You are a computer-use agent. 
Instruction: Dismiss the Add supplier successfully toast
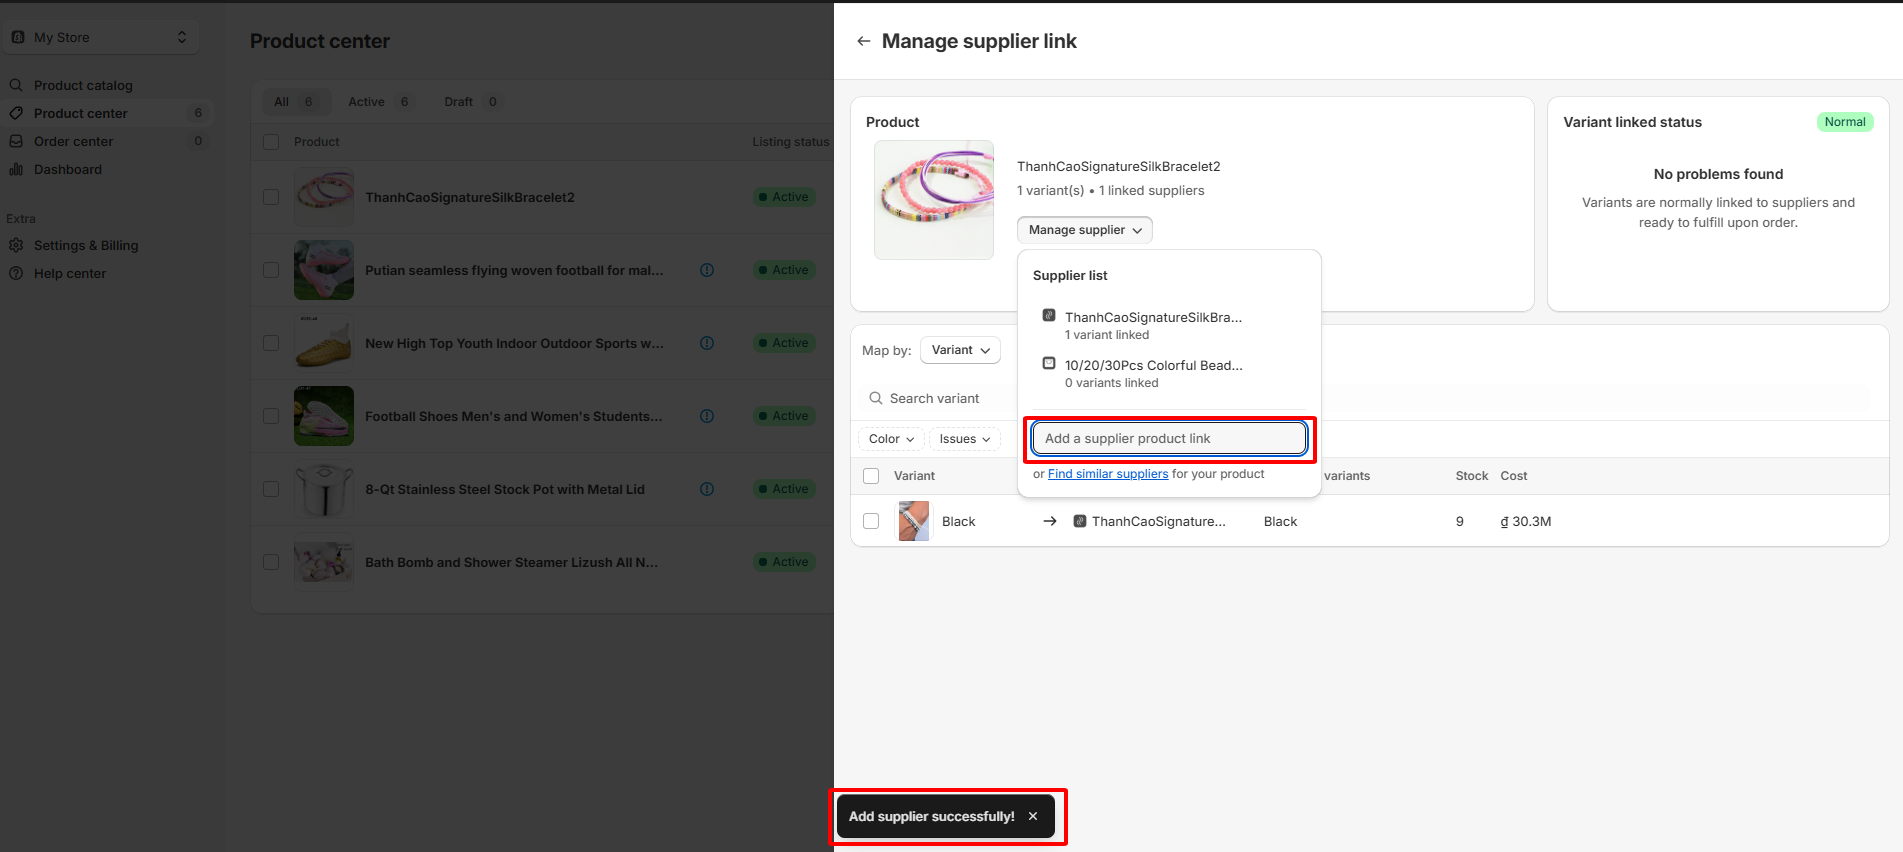coord(1033,816)
